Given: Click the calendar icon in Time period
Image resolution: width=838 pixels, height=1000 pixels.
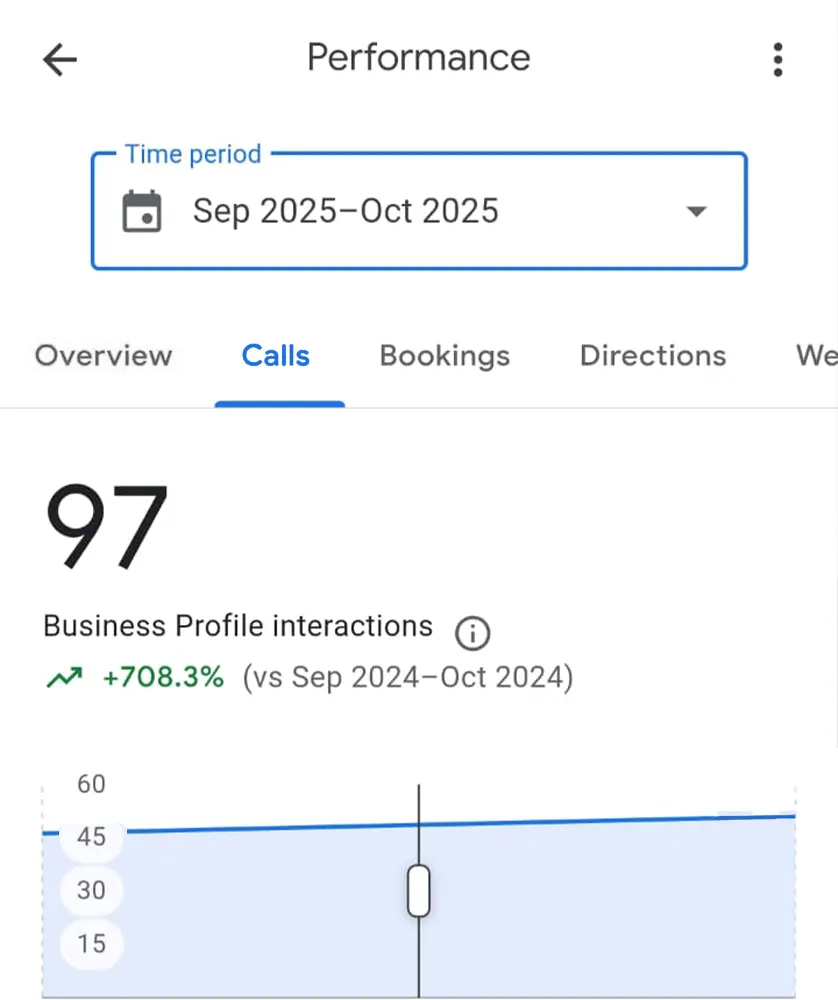Looking at the screenshot, I should (142, 212).
